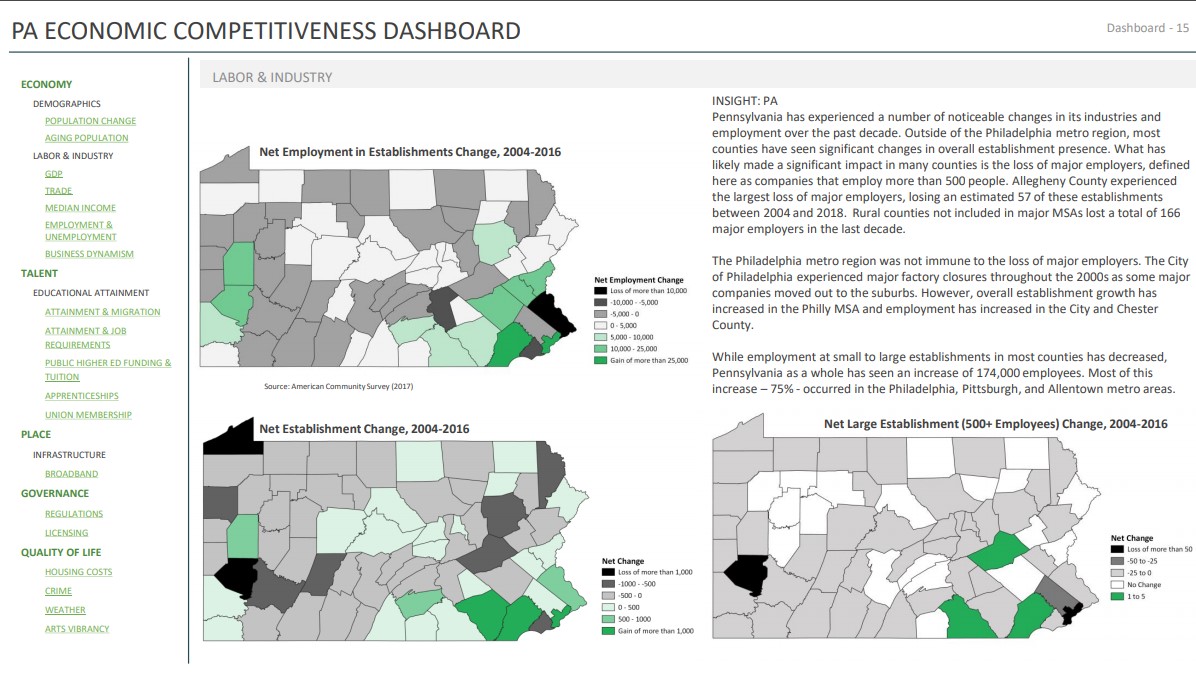Open the Union Membership link

[x=88, y=415]
